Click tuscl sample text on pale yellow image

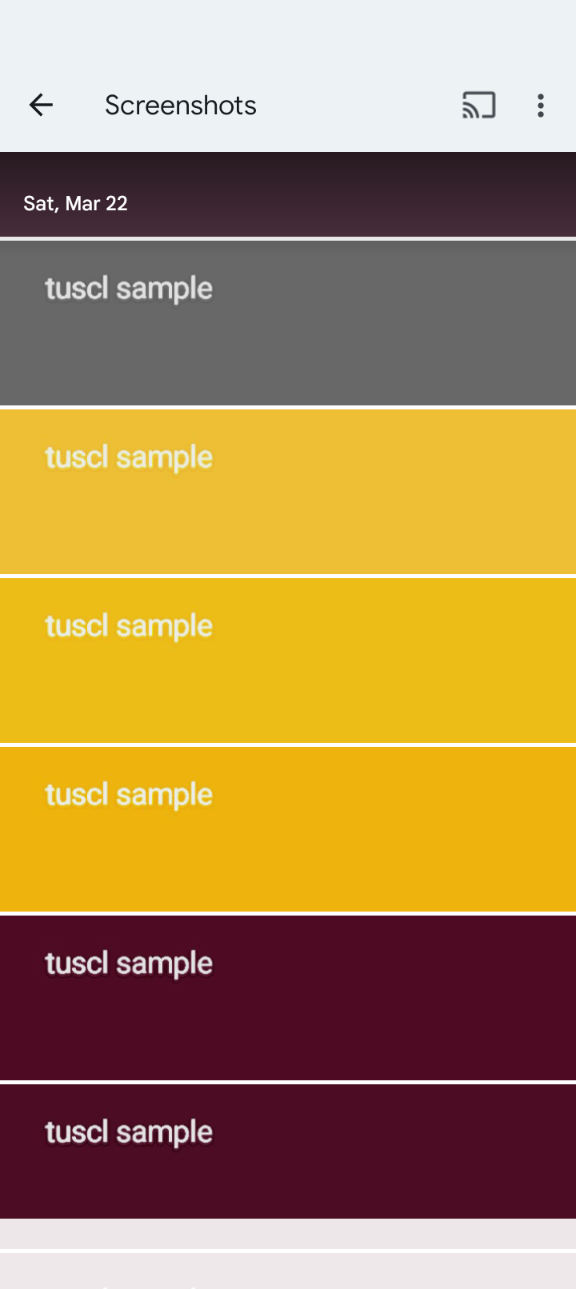pyautogui.click(x=129, y=458)
